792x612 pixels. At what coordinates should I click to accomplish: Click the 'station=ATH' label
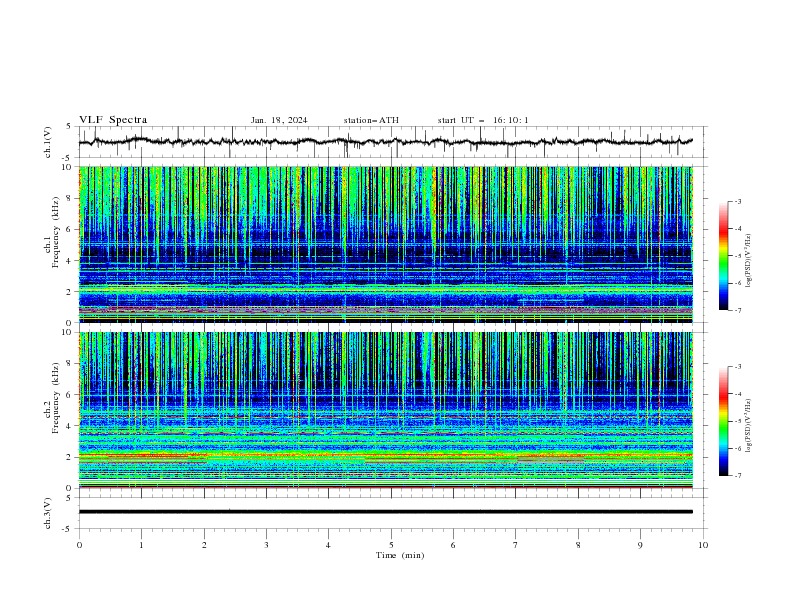click(371, 120)
